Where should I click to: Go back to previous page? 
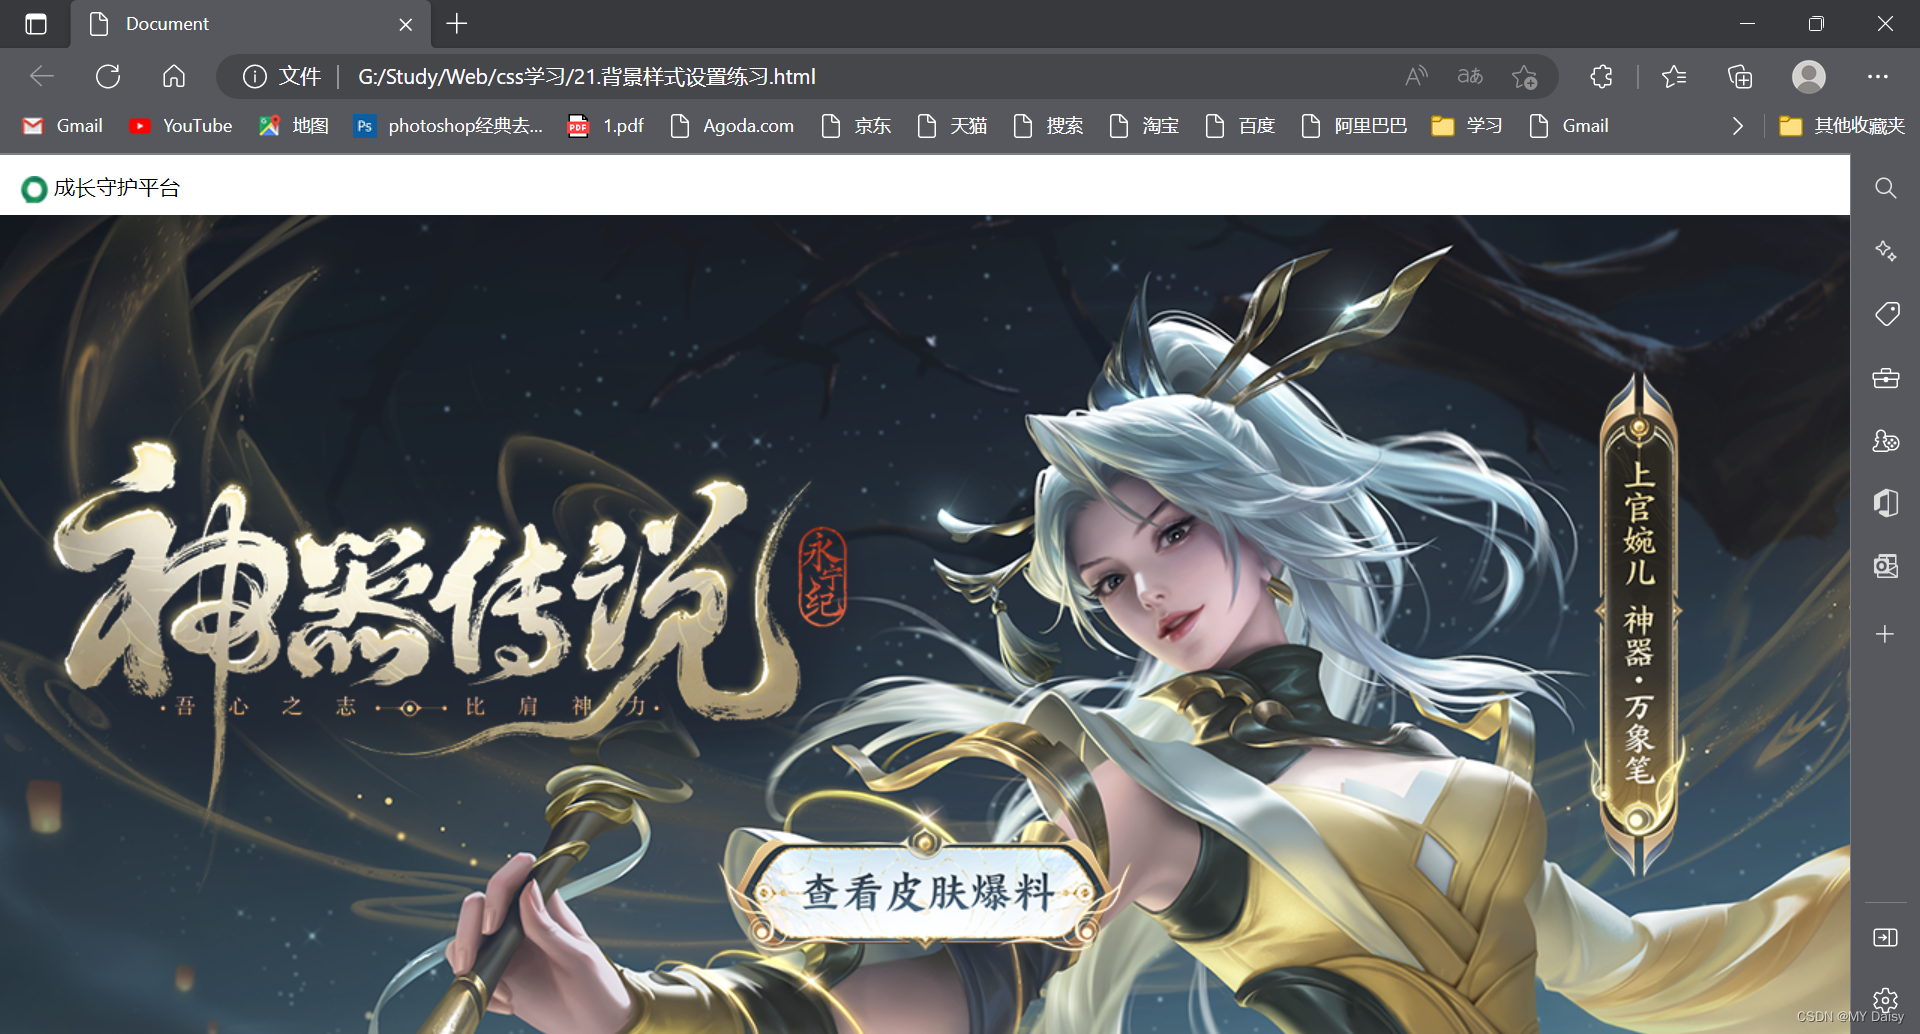[x=42, y=76]
